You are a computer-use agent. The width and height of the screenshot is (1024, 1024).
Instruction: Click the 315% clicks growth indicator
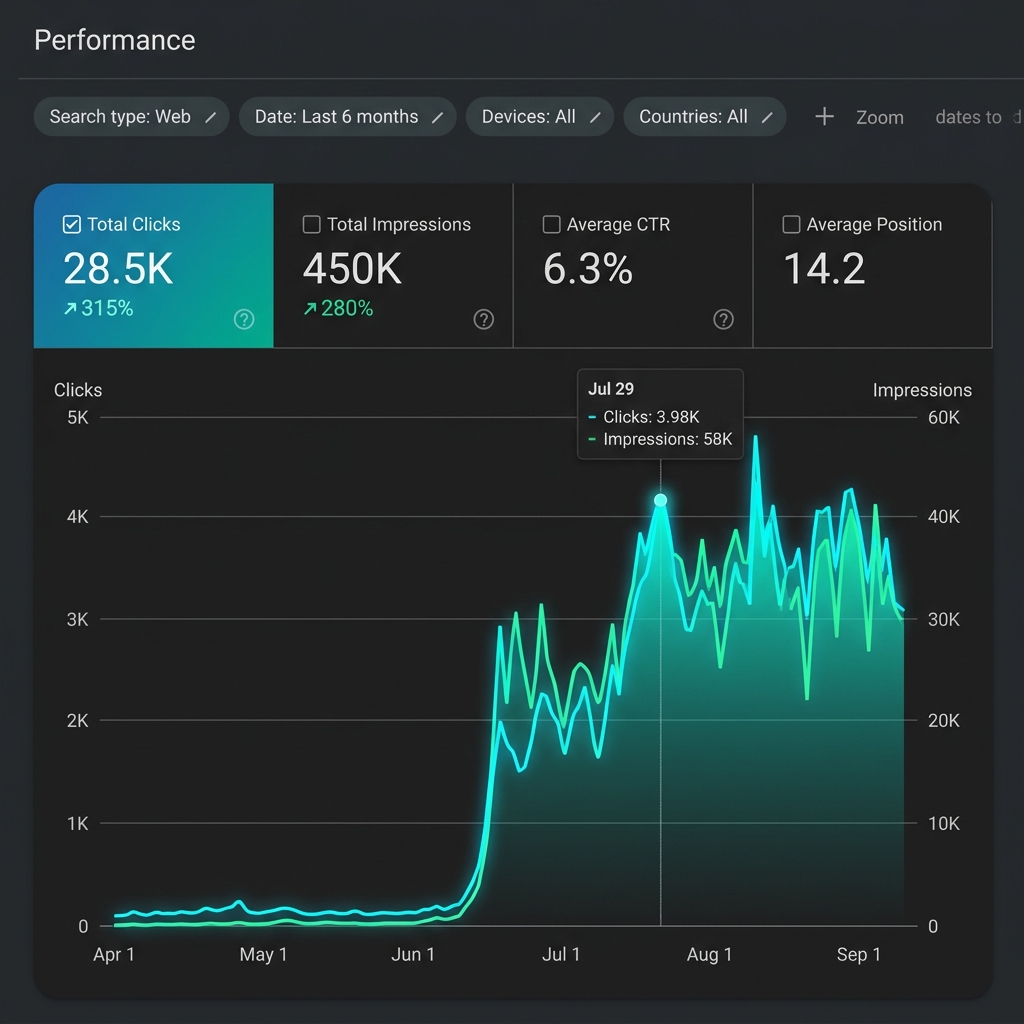(99, 308)
